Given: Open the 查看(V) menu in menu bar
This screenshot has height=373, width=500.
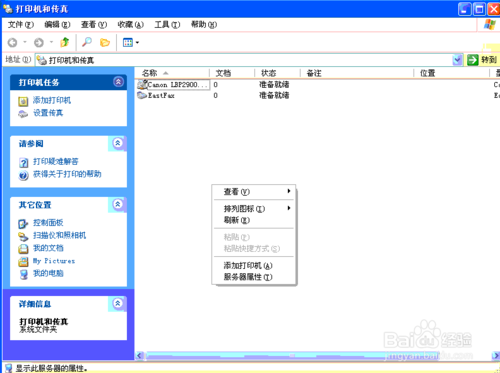Looking at the screenshot, I should click(94, 25).
